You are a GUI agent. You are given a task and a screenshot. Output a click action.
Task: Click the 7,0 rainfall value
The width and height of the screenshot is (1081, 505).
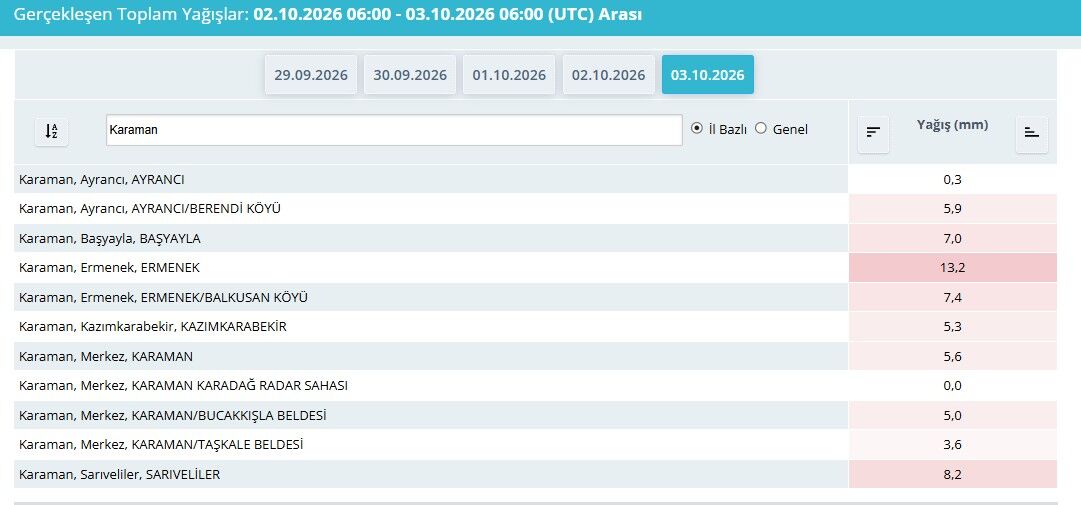(952, 238)
